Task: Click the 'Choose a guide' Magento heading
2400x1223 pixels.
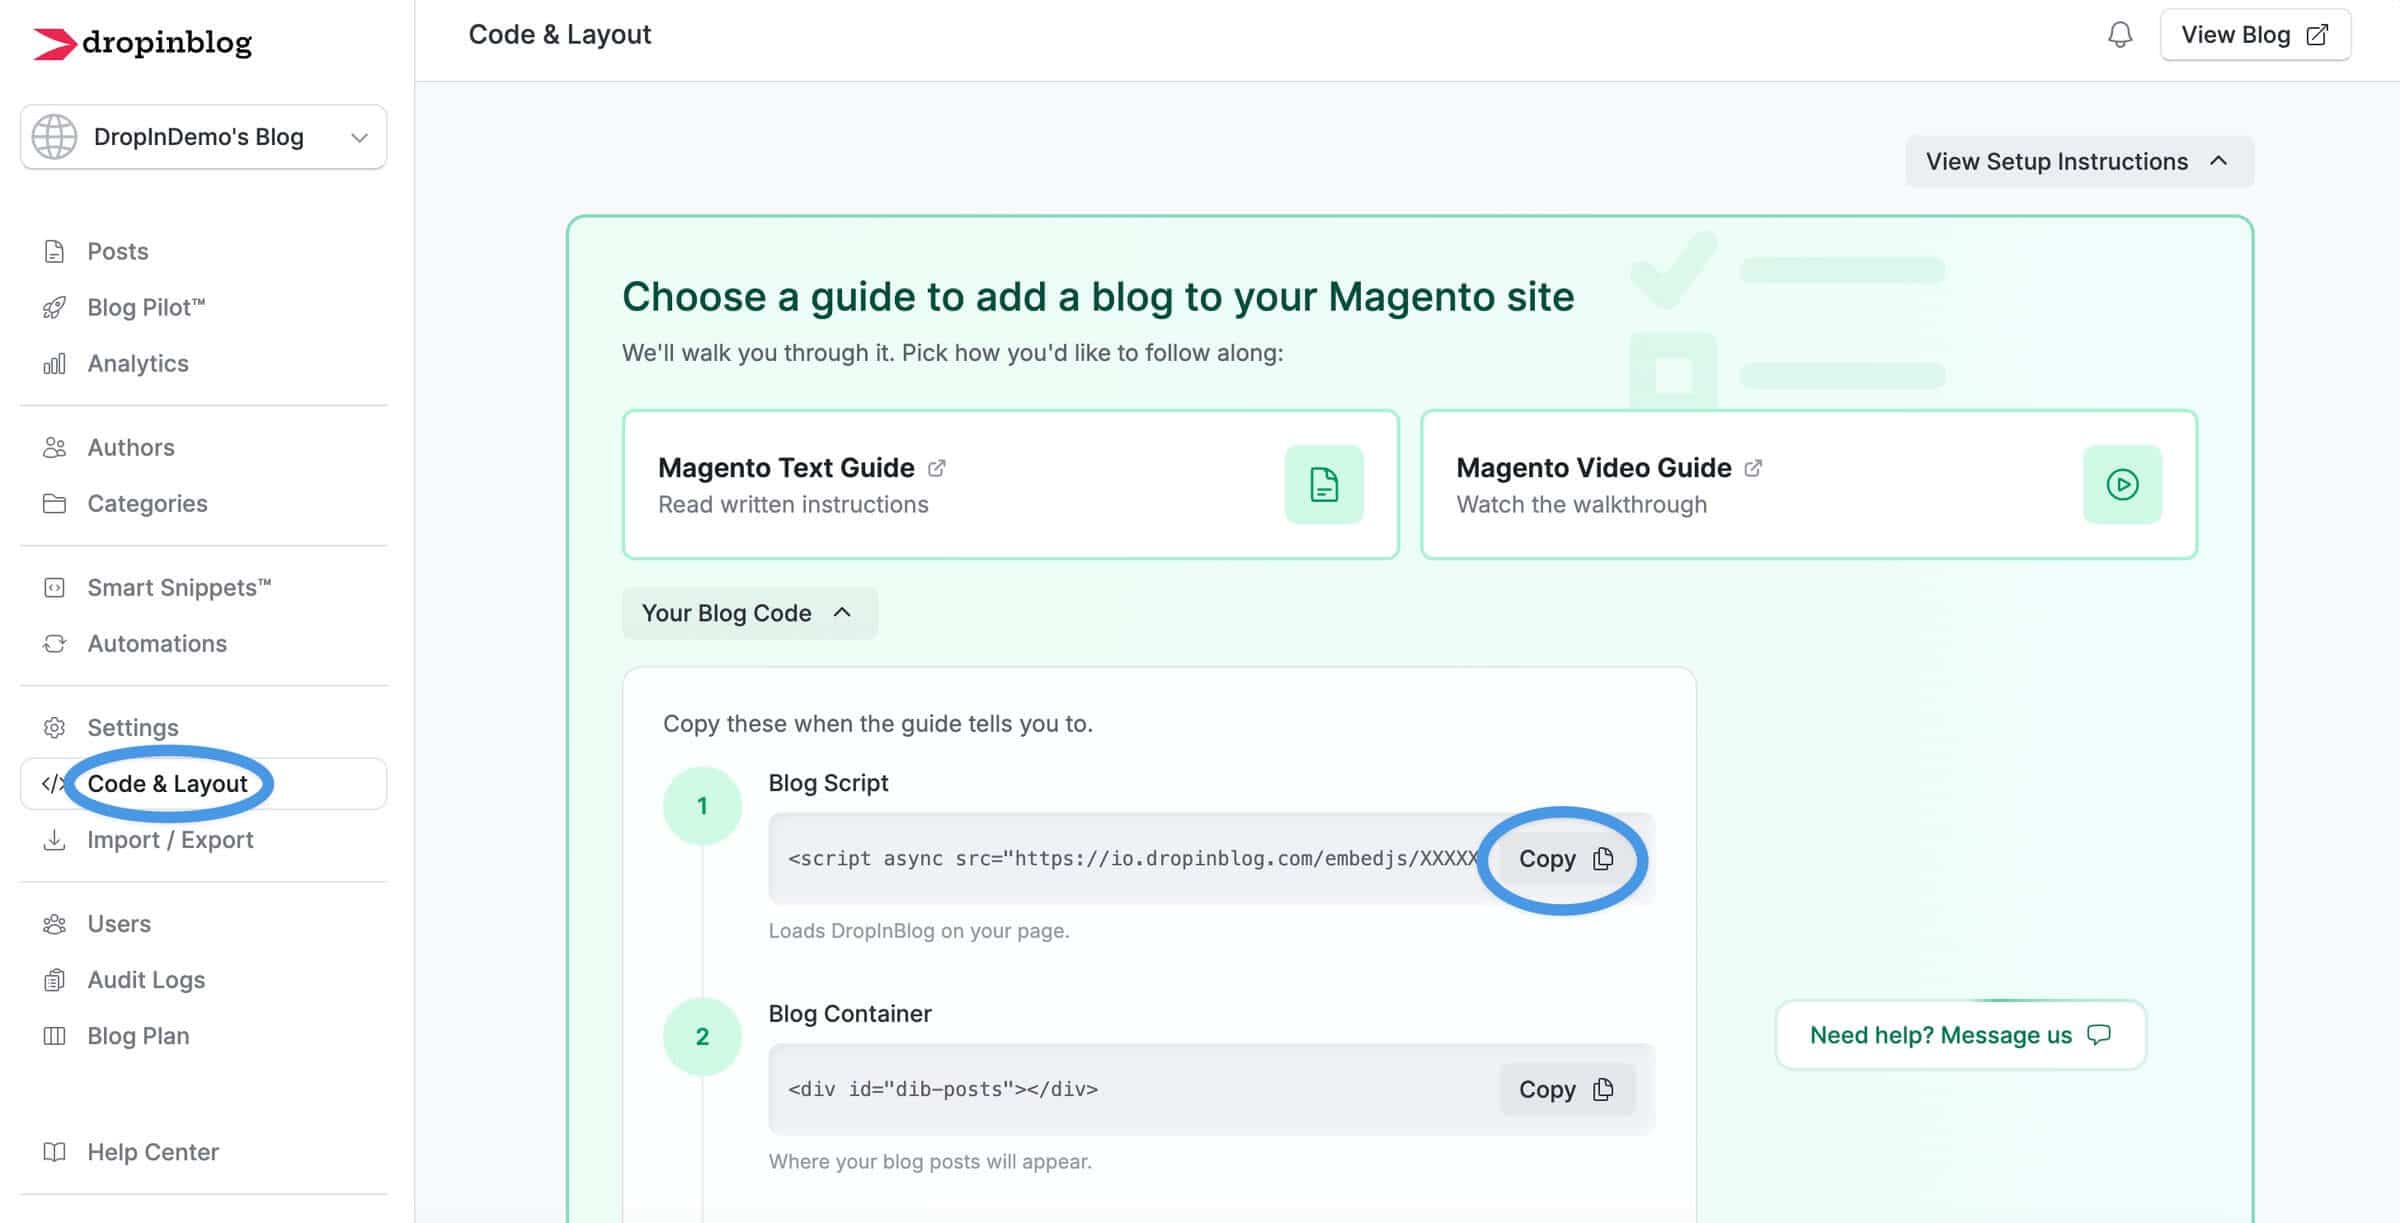Action: pyautogui.click(x=1098, y=297)
